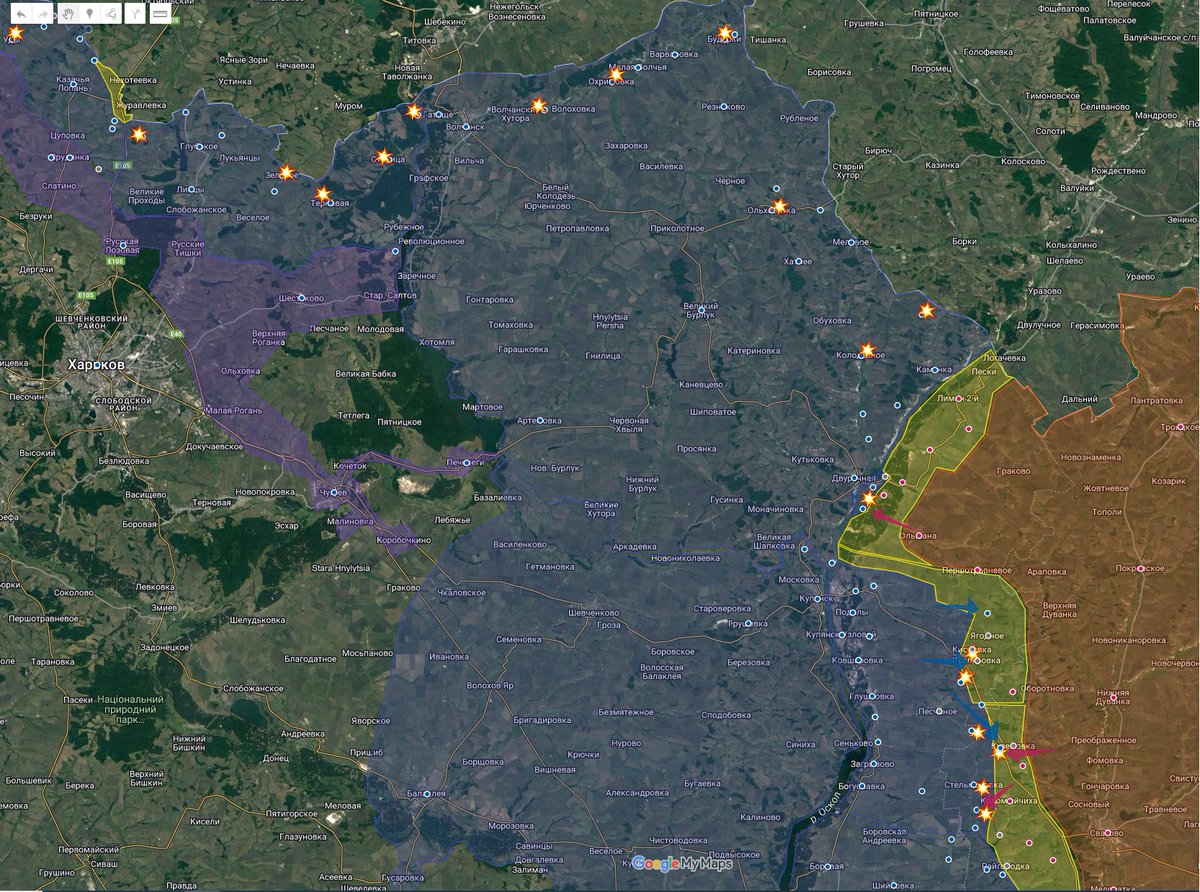Screen dimensions: 1200x892
Task: Click the Покровское village label
Action: (1140, 568)
